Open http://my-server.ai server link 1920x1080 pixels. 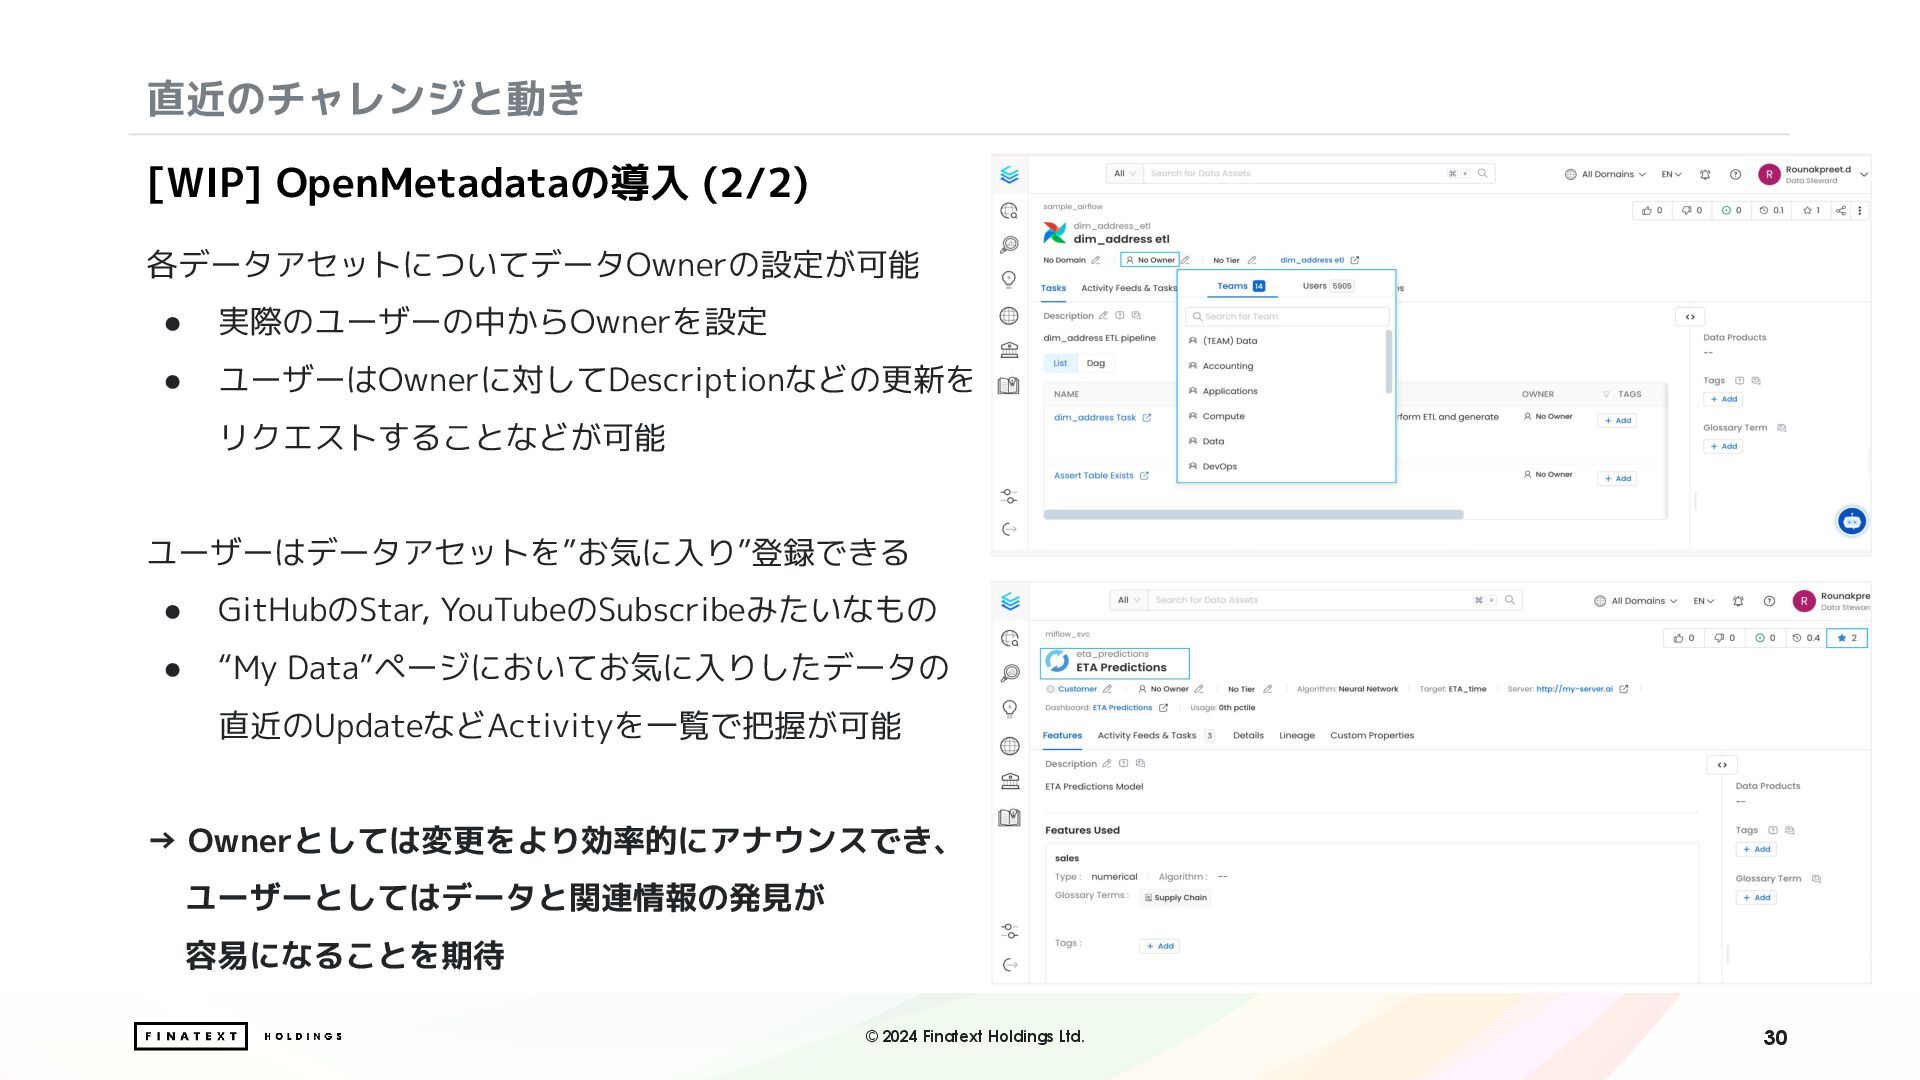tap(1574, 689)
